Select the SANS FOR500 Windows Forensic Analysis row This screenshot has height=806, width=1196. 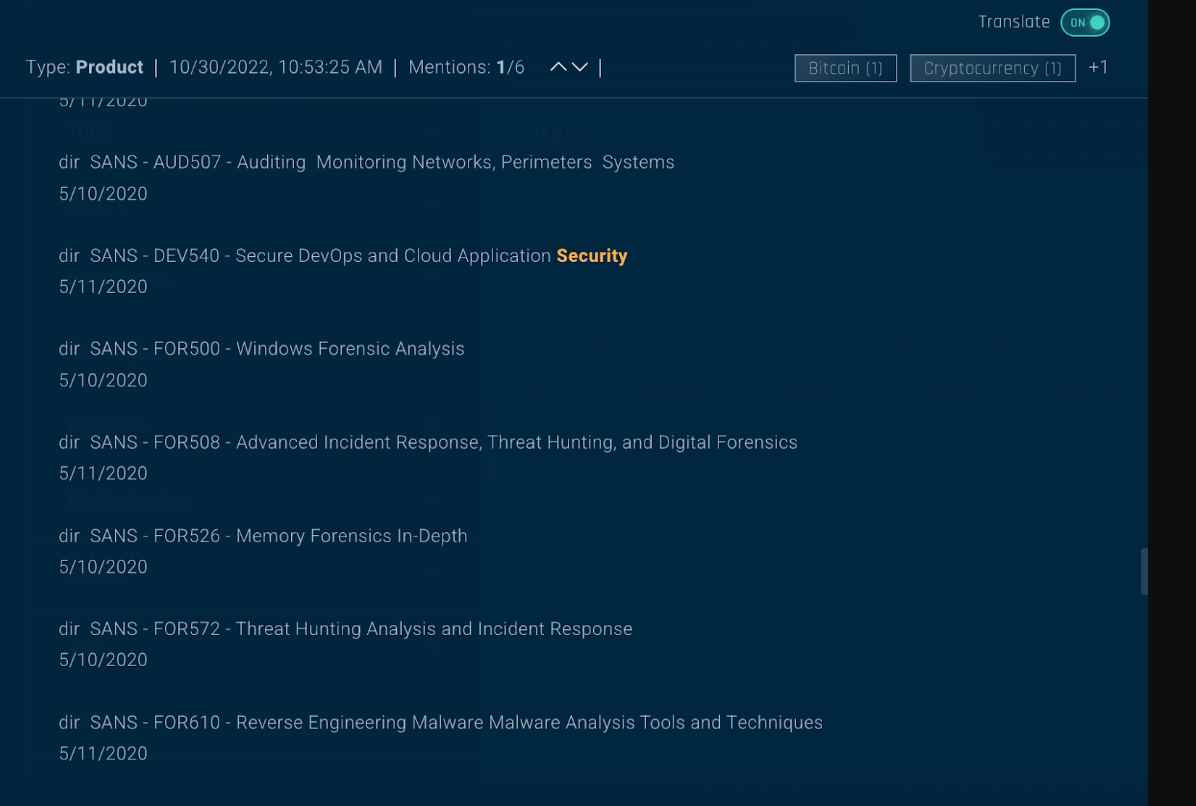tap(262, 348)
